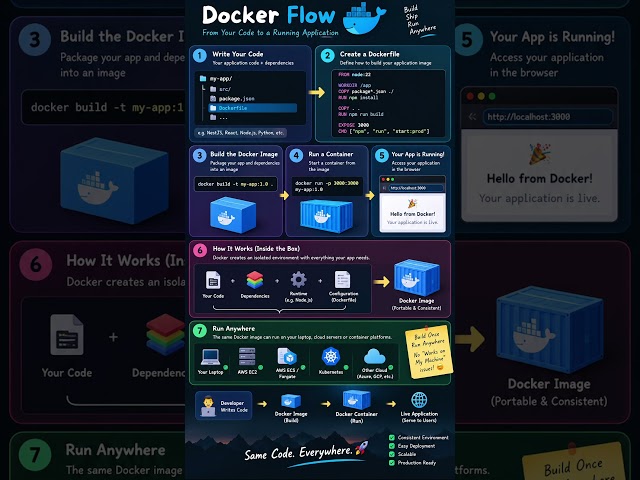The image size is (640, 480).
Task: Click the Runtime gear icon
Action: (298, 280)
